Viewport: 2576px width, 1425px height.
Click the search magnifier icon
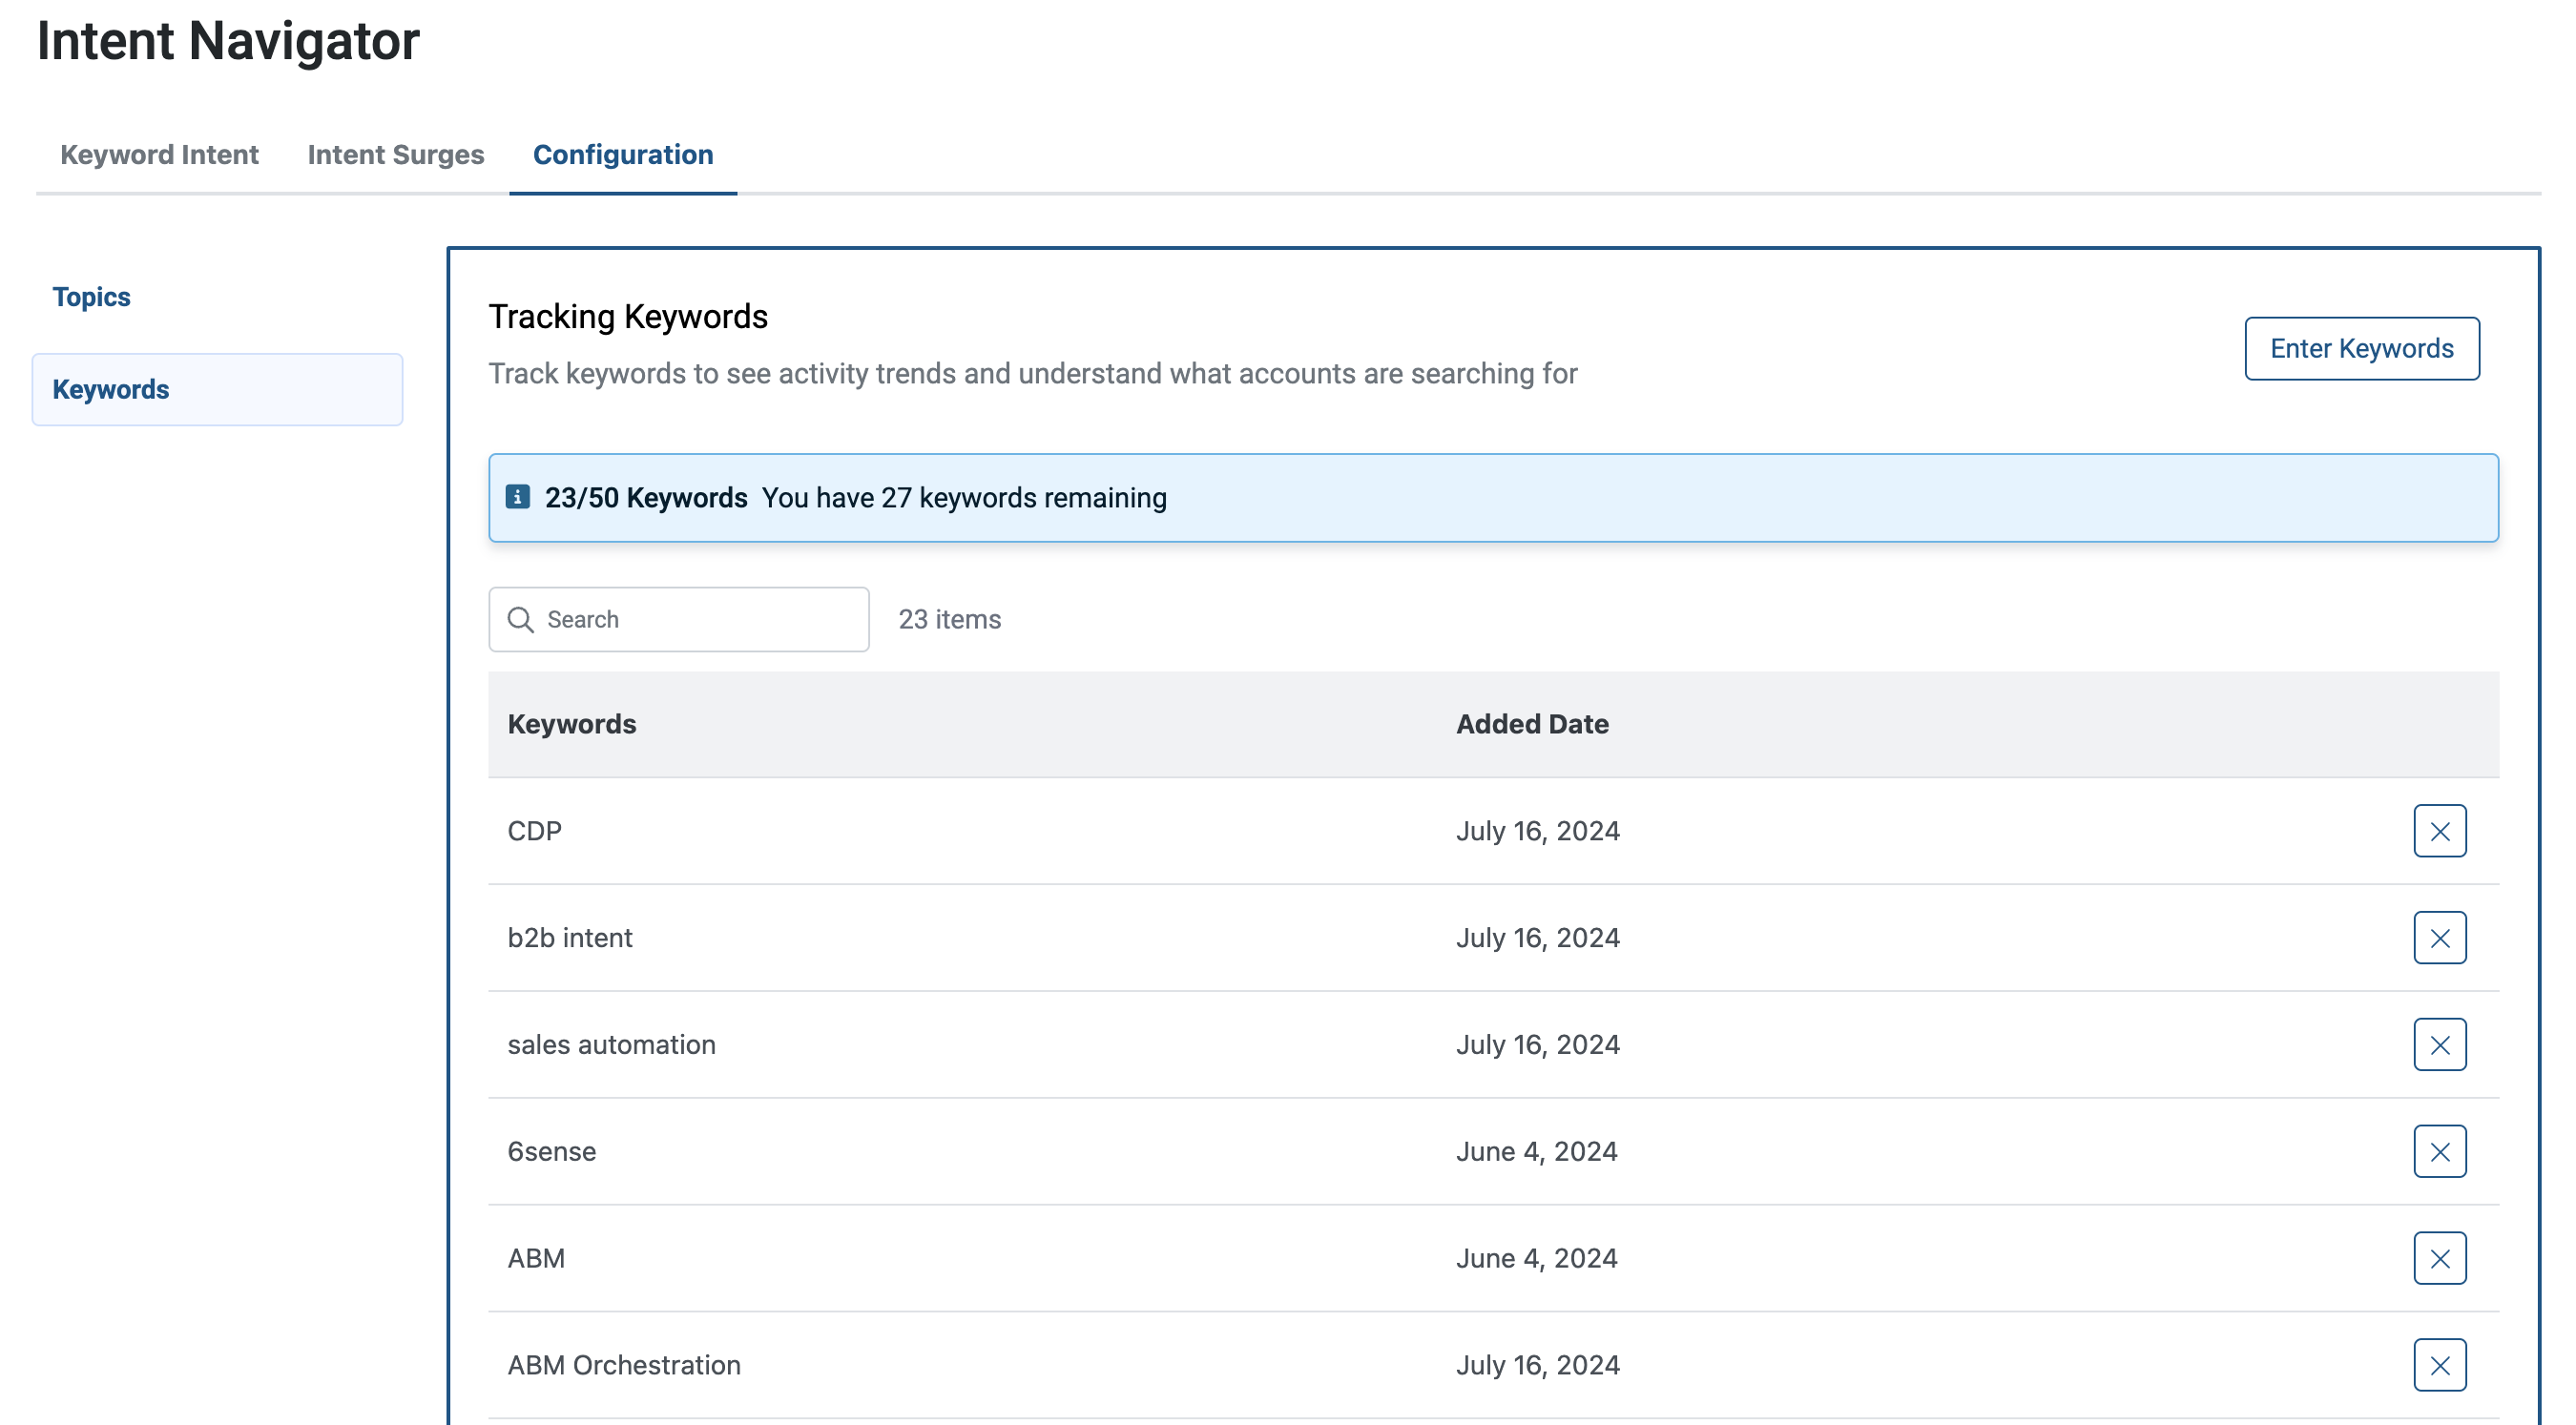(x=520, y=620)
